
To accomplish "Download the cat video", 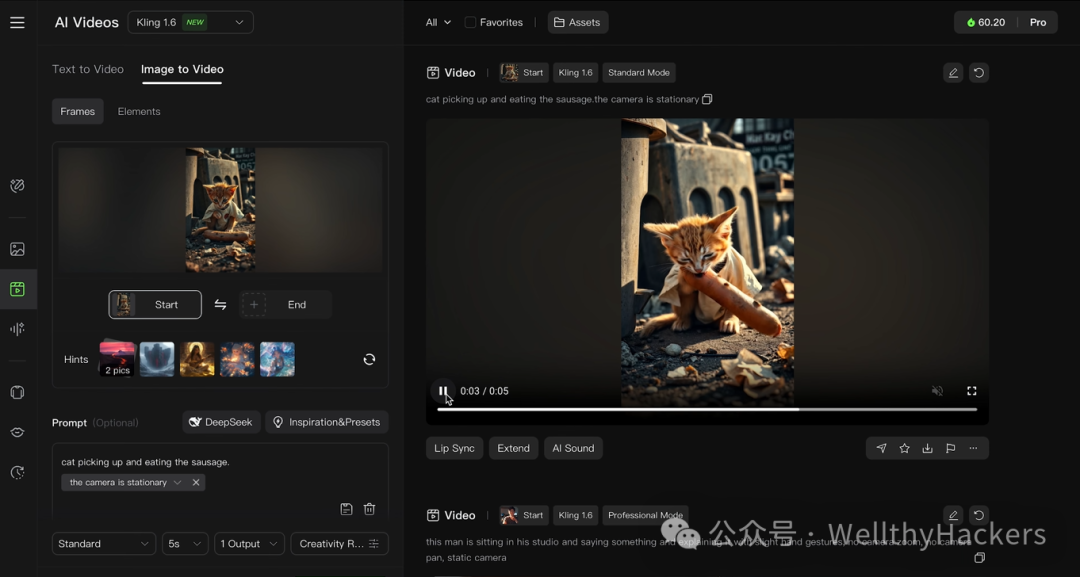I will tap(928, 448).
